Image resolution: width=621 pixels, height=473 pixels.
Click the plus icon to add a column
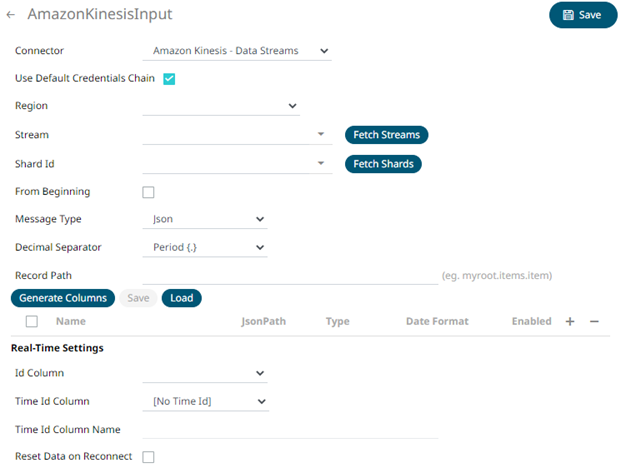pyautogui.click(x=570, y=322)
